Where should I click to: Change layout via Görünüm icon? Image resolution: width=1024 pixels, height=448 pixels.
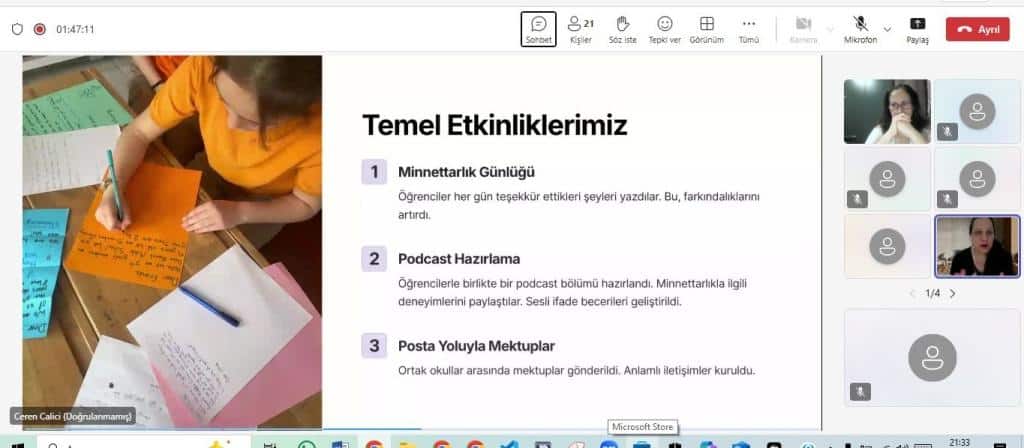(707, 28)
